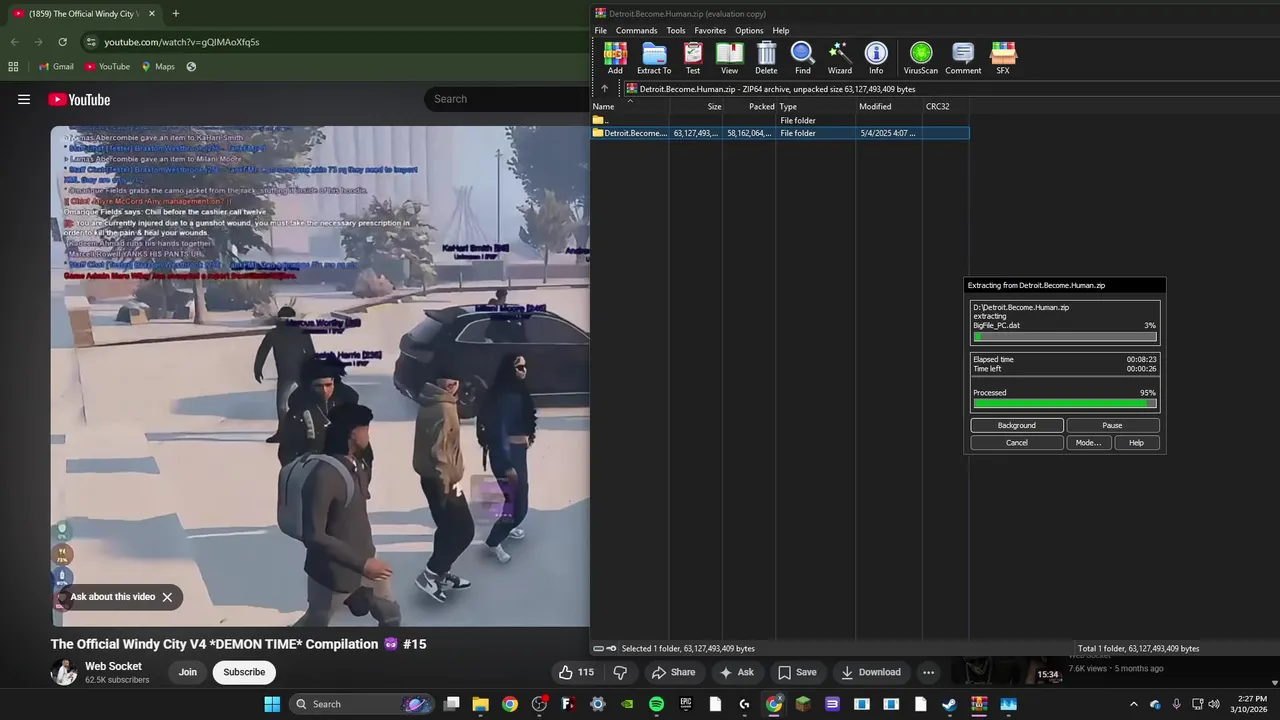Send extraction to Background
The width and height of the screenshot is (1280, 720).
(x=1017, y=425)
